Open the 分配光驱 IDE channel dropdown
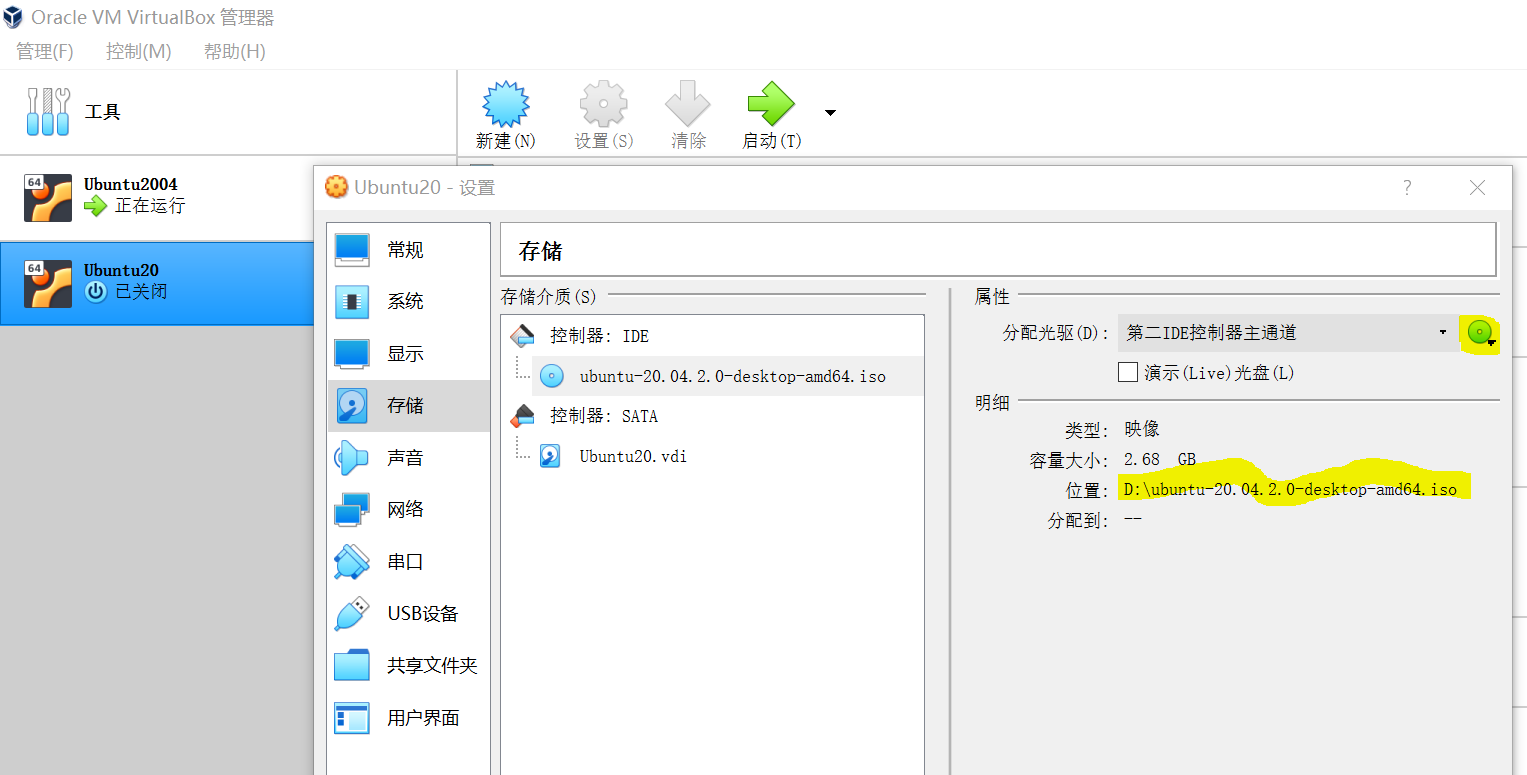 [x=1287, y=332]
